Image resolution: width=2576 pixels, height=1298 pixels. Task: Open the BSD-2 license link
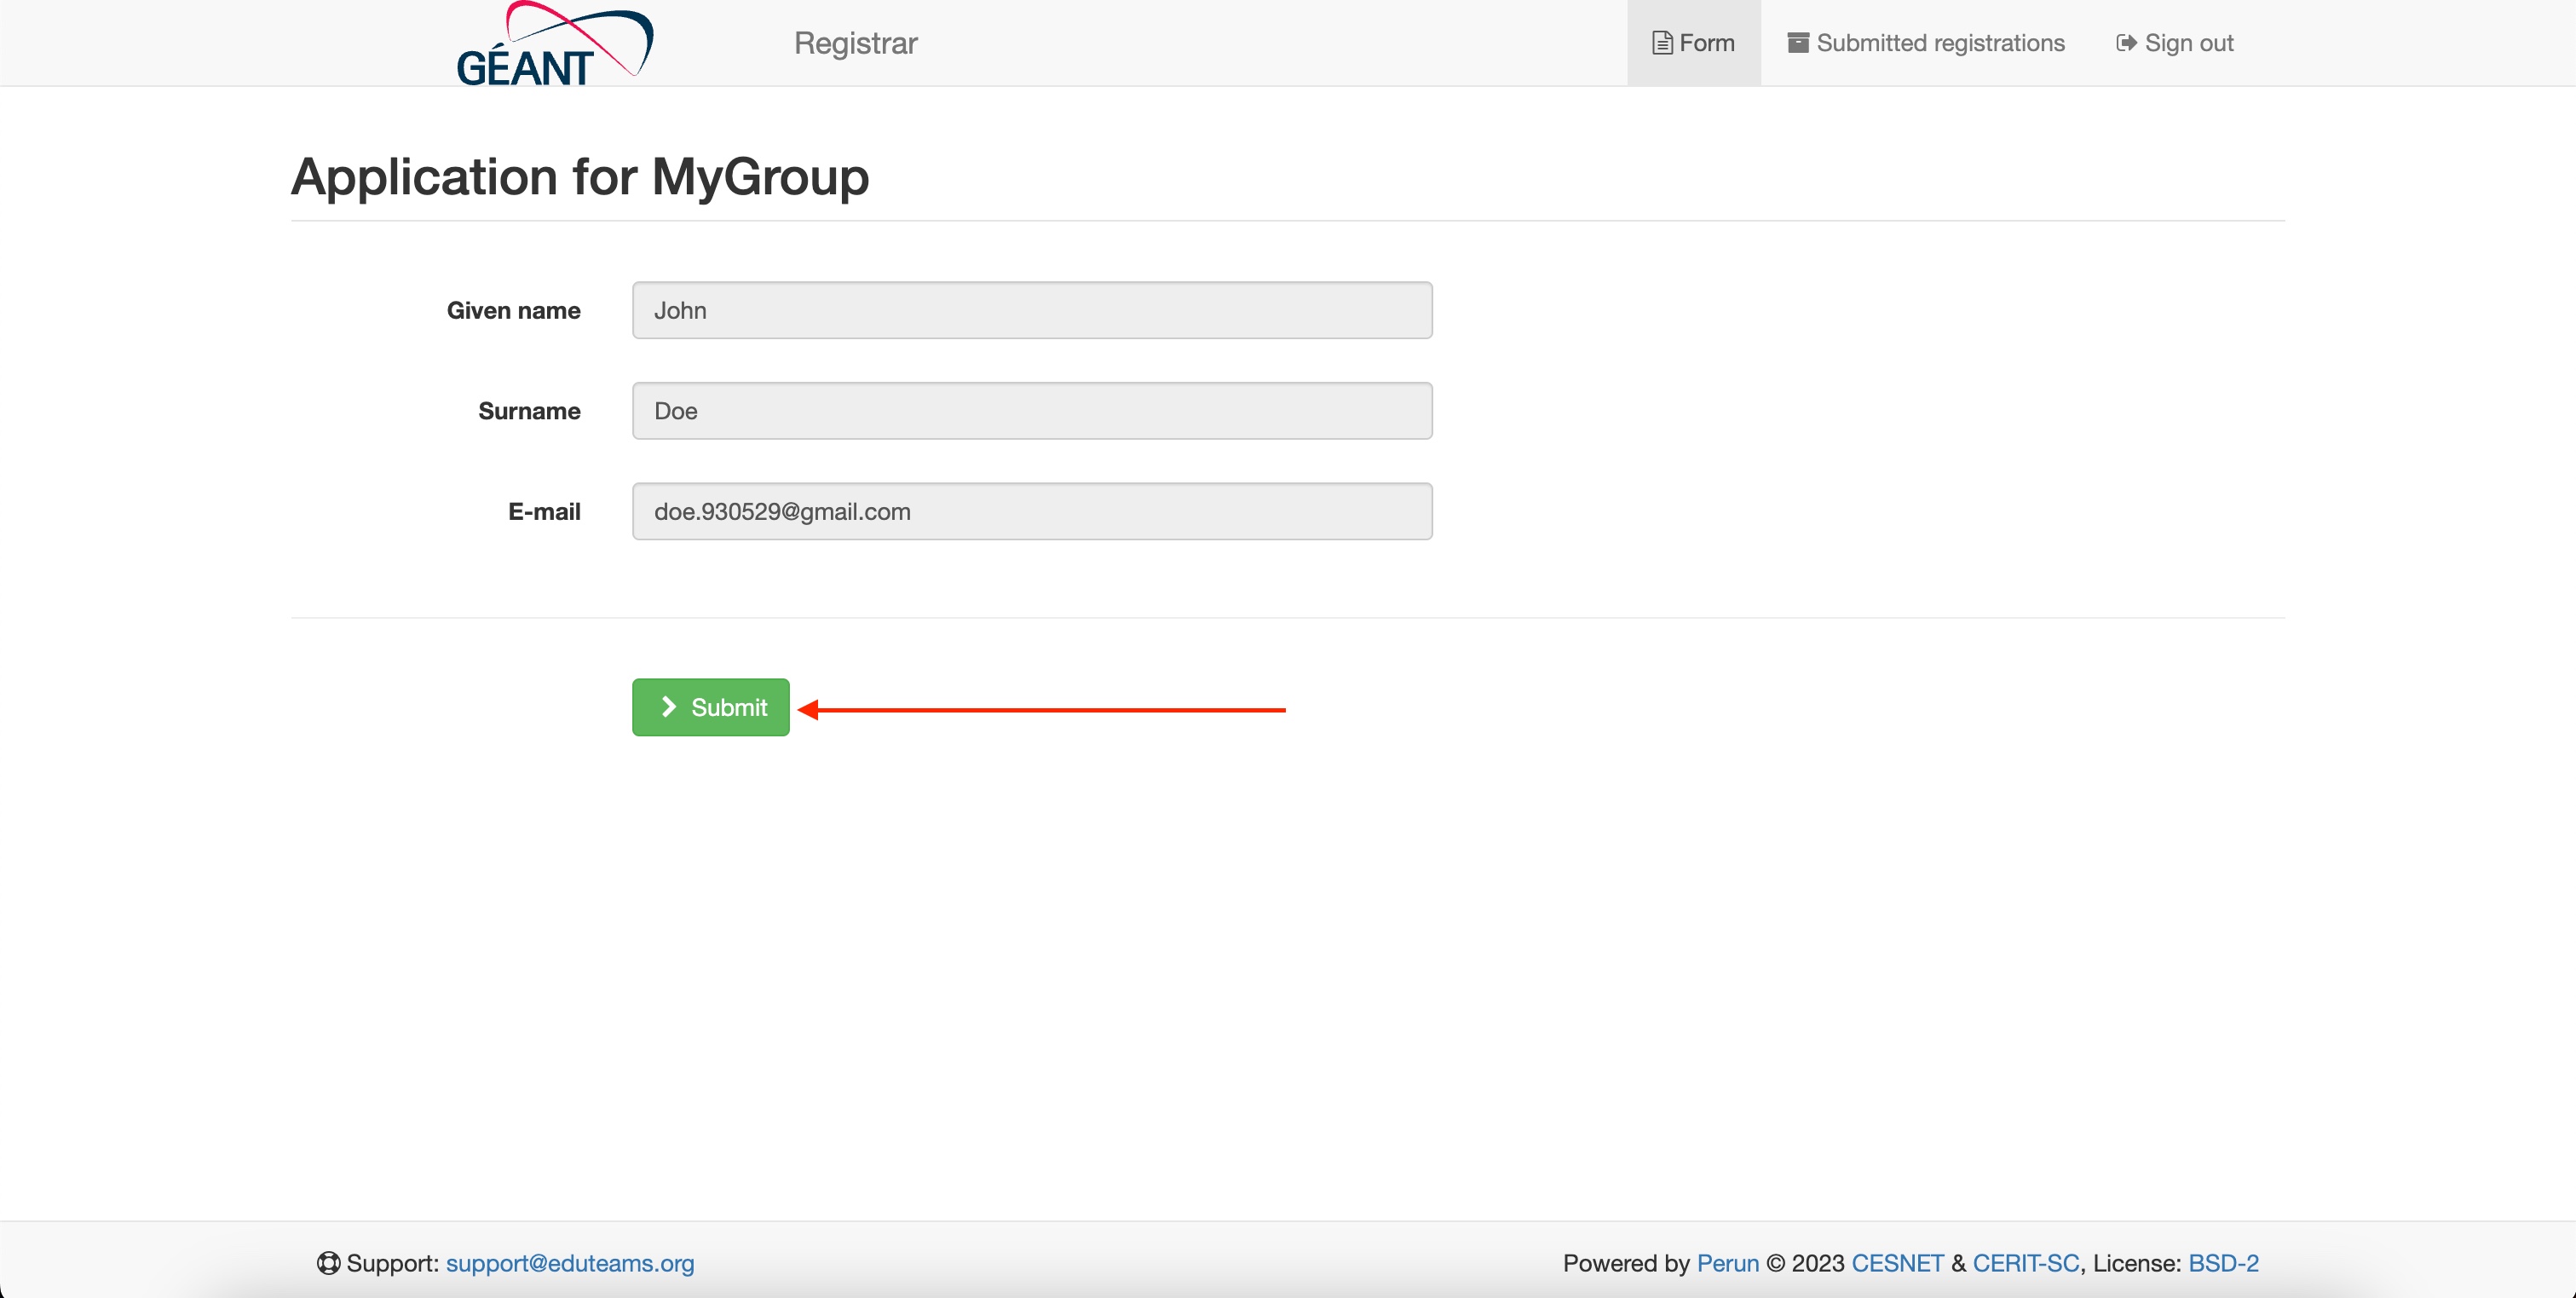2223,1263
